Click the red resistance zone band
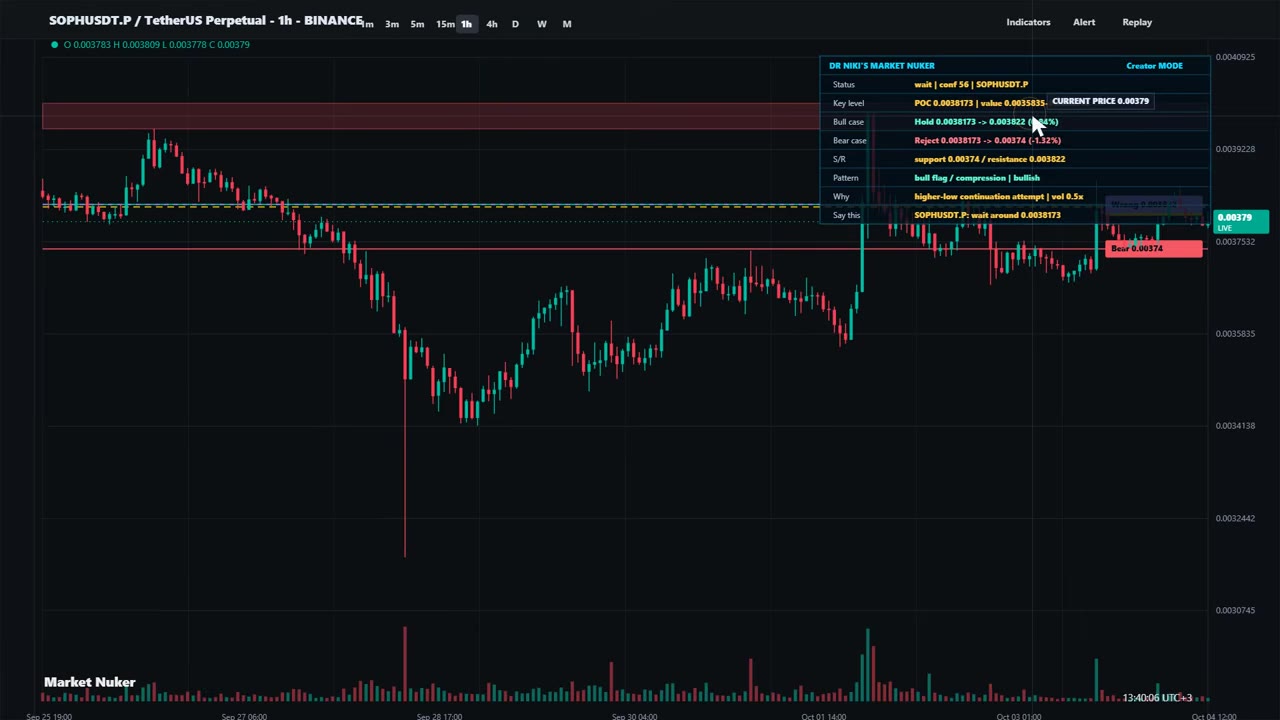Viewport: 1280px width, 720px height. point(430,116)
